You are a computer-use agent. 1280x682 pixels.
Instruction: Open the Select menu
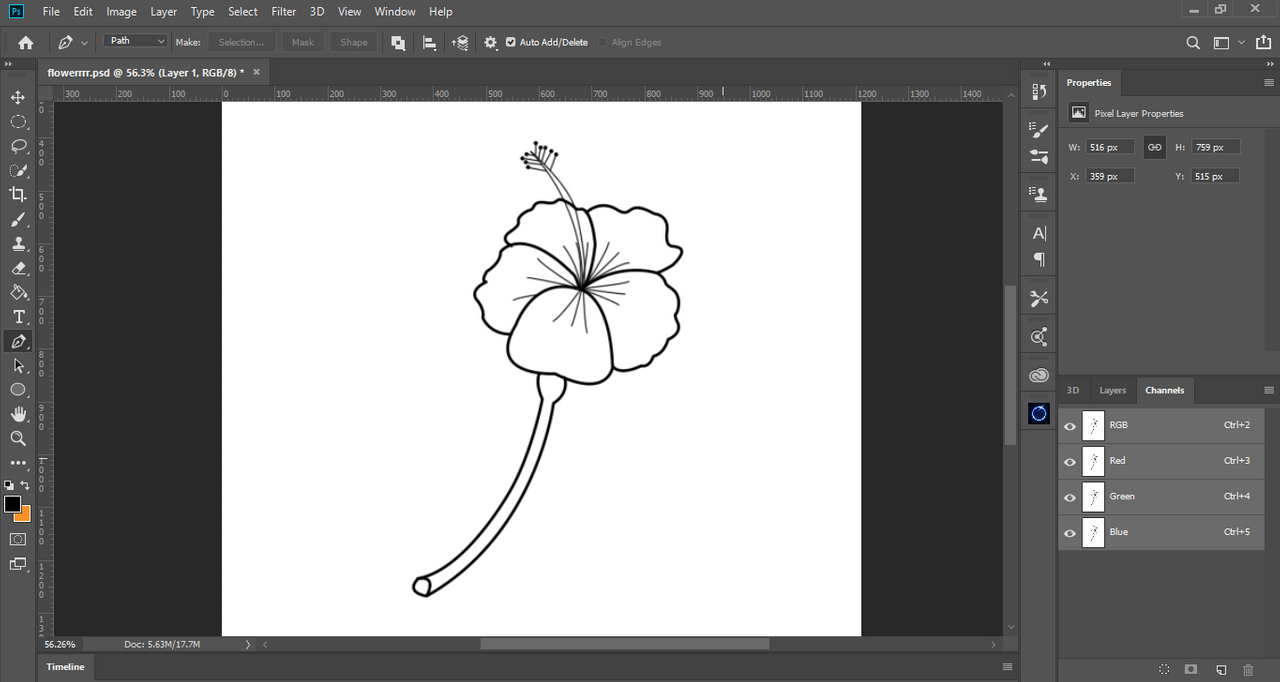243,11
